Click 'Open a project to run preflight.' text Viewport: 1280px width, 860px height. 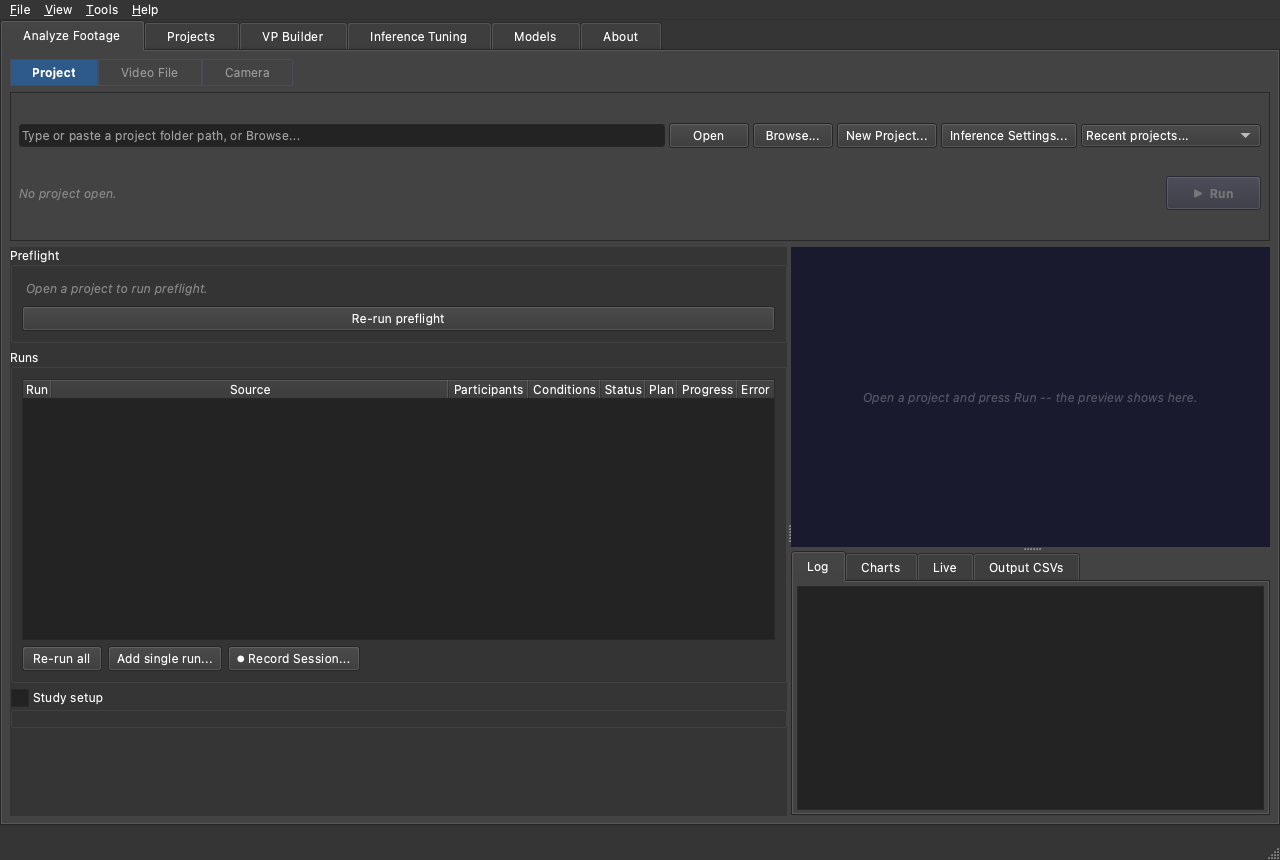click(116, 288)
